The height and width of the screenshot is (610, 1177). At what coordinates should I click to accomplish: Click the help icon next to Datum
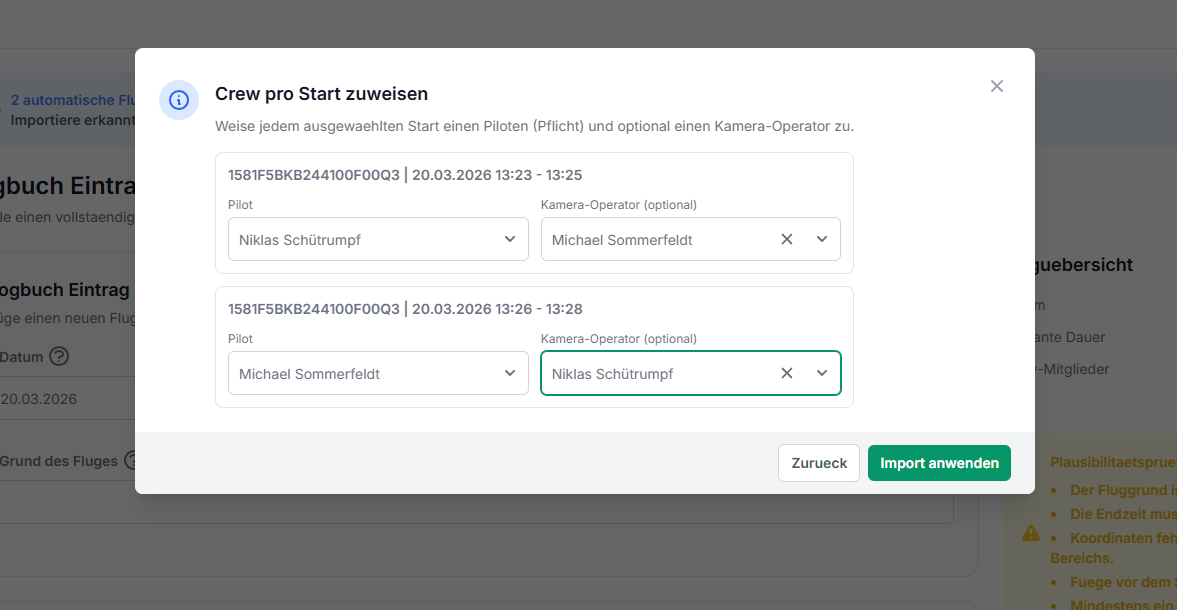pyautogui.click(x=59, y=356)
